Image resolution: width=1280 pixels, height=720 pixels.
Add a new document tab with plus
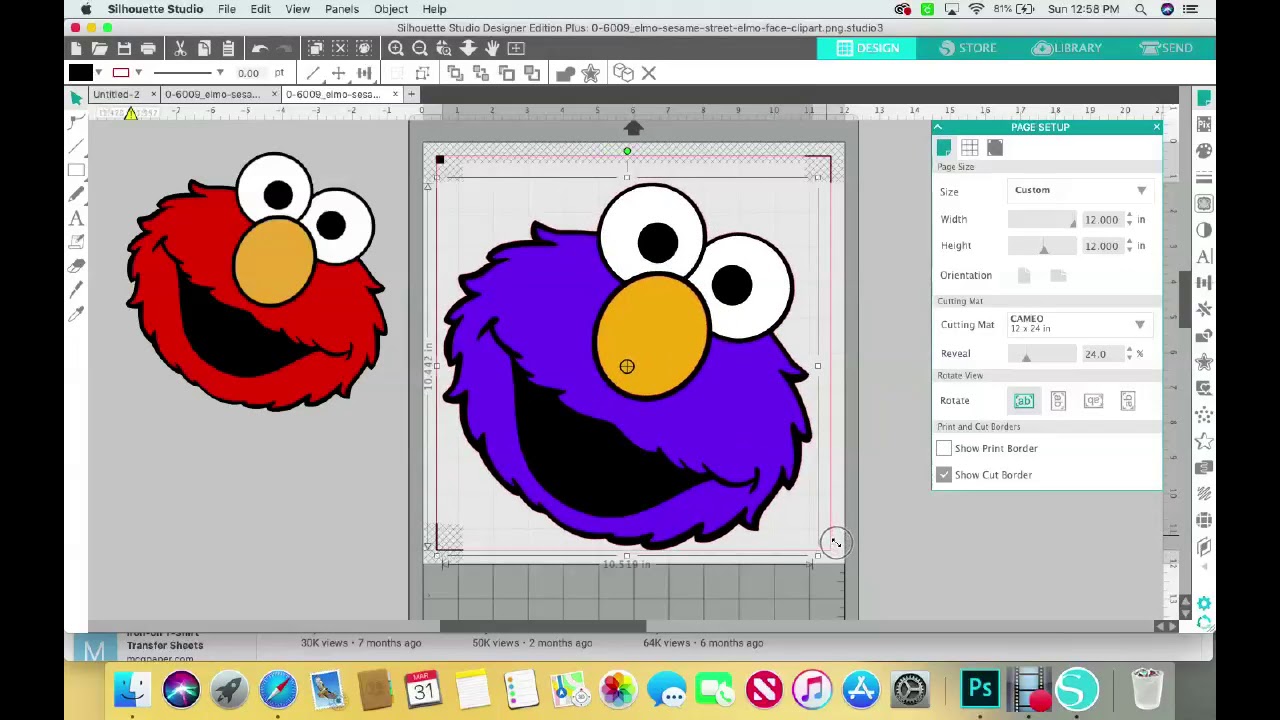pos(411,94)
